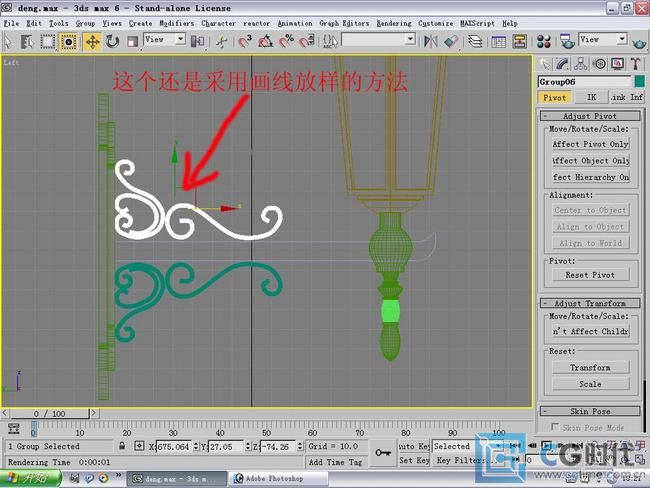The height and width of the screenshot is (488, 650).
Task: Toggle the Selection Lock padlock icon
Action: [122, 446]
